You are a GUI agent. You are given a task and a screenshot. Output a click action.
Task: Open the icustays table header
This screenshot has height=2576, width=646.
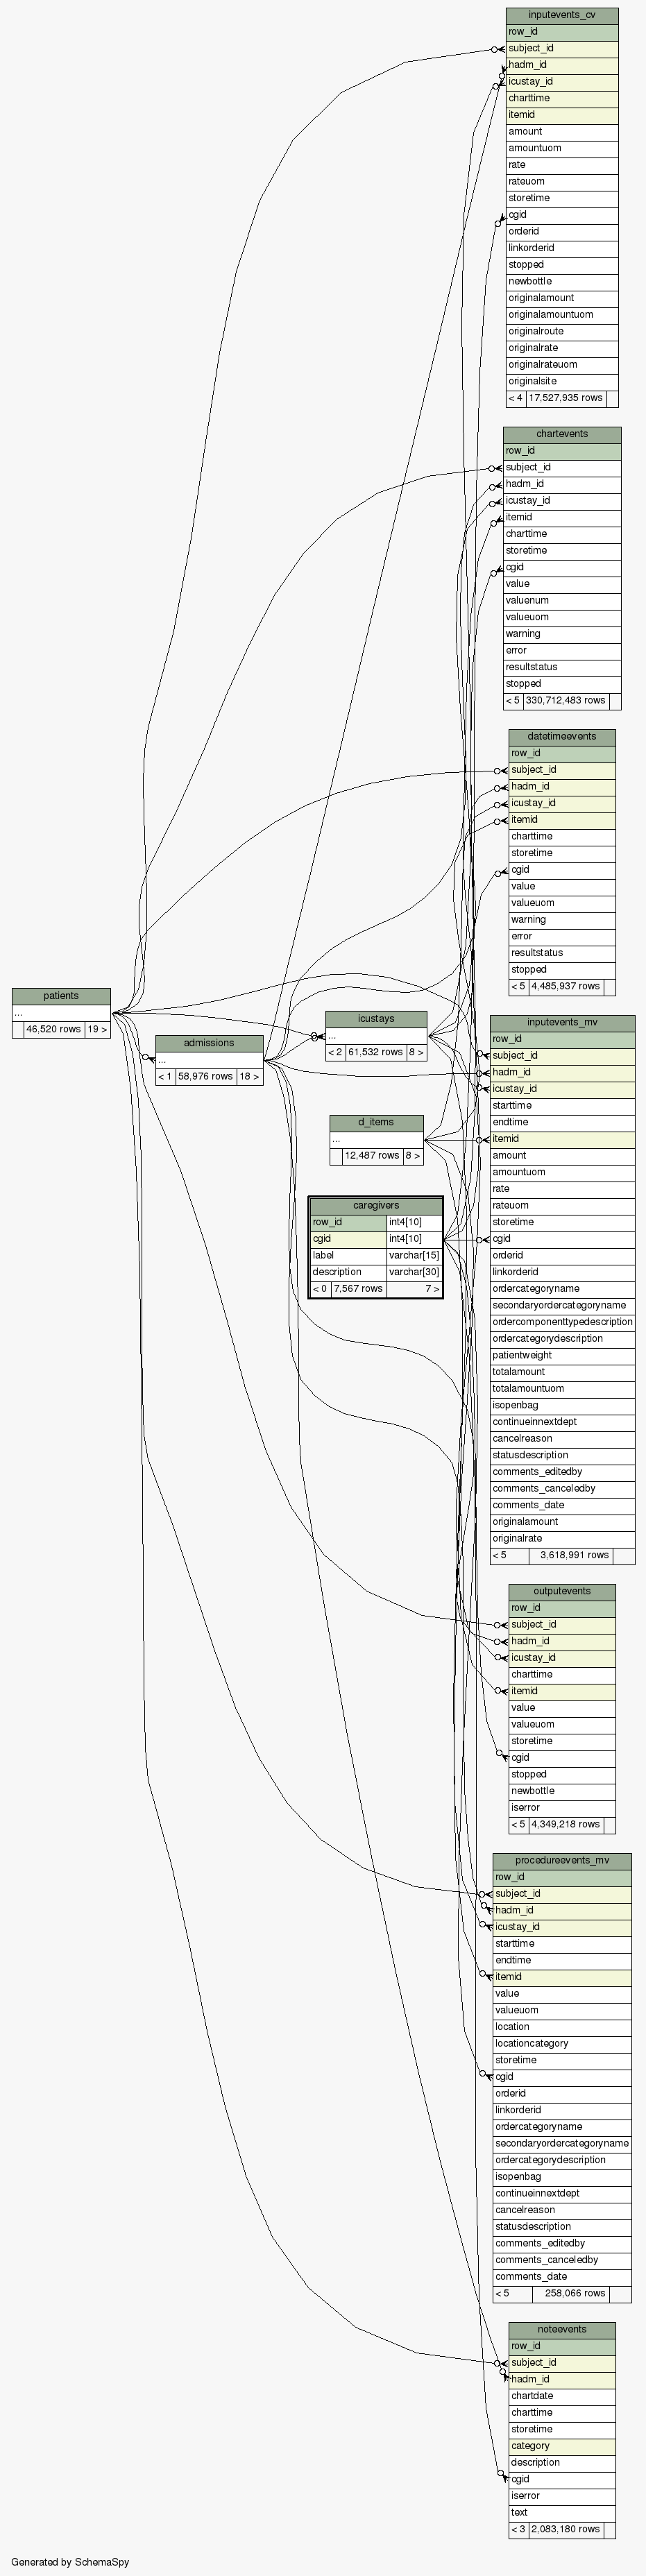[x=376, y=1019]
